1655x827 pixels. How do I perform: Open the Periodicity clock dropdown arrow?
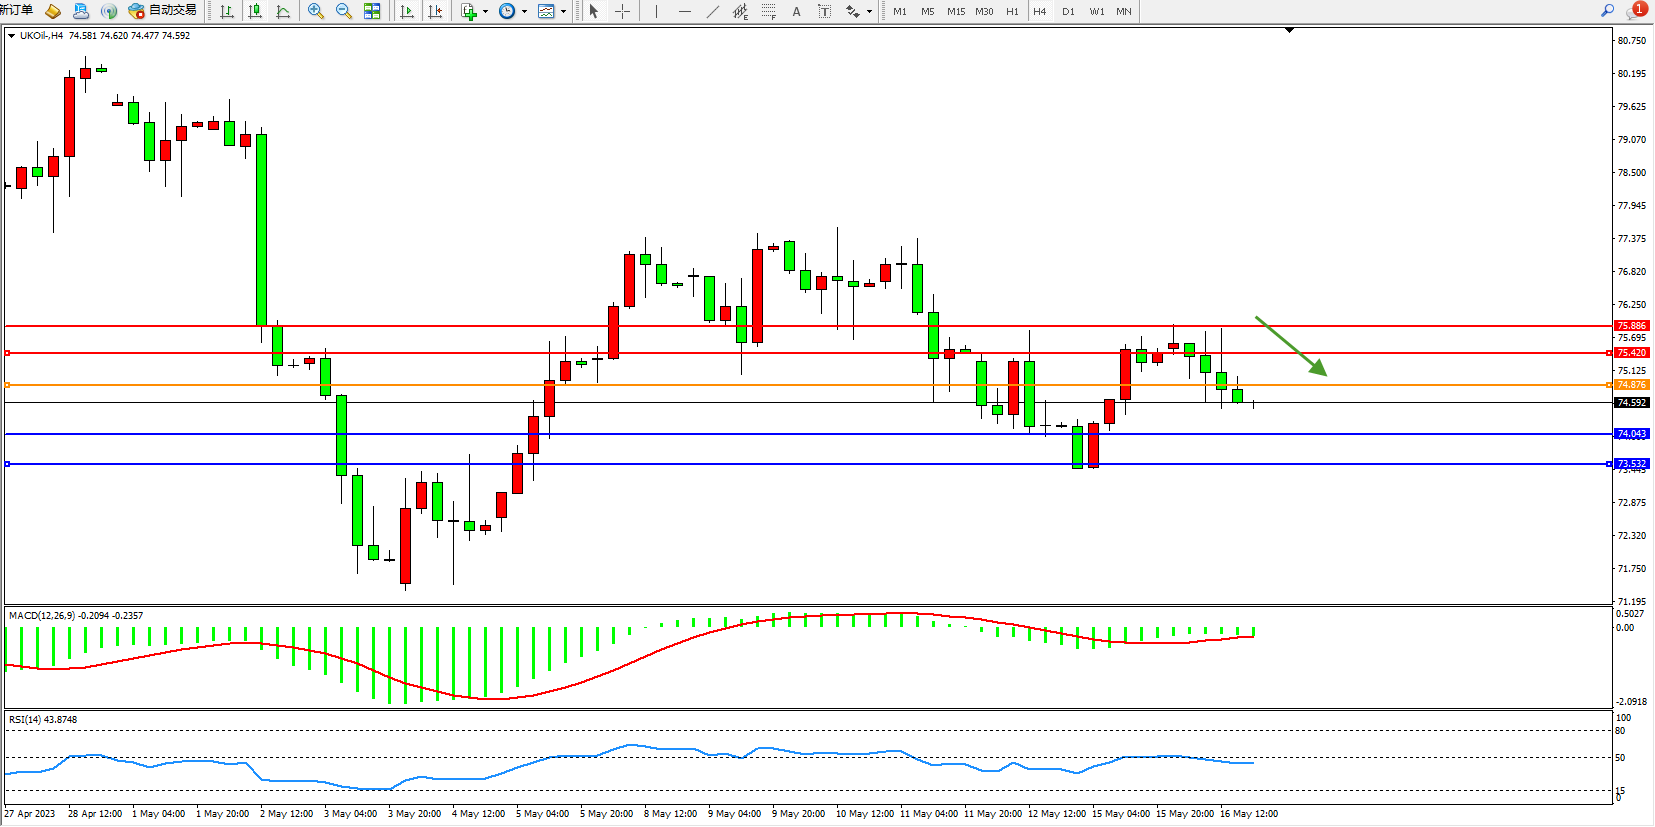pyautogui.click(x=524, y=12)
